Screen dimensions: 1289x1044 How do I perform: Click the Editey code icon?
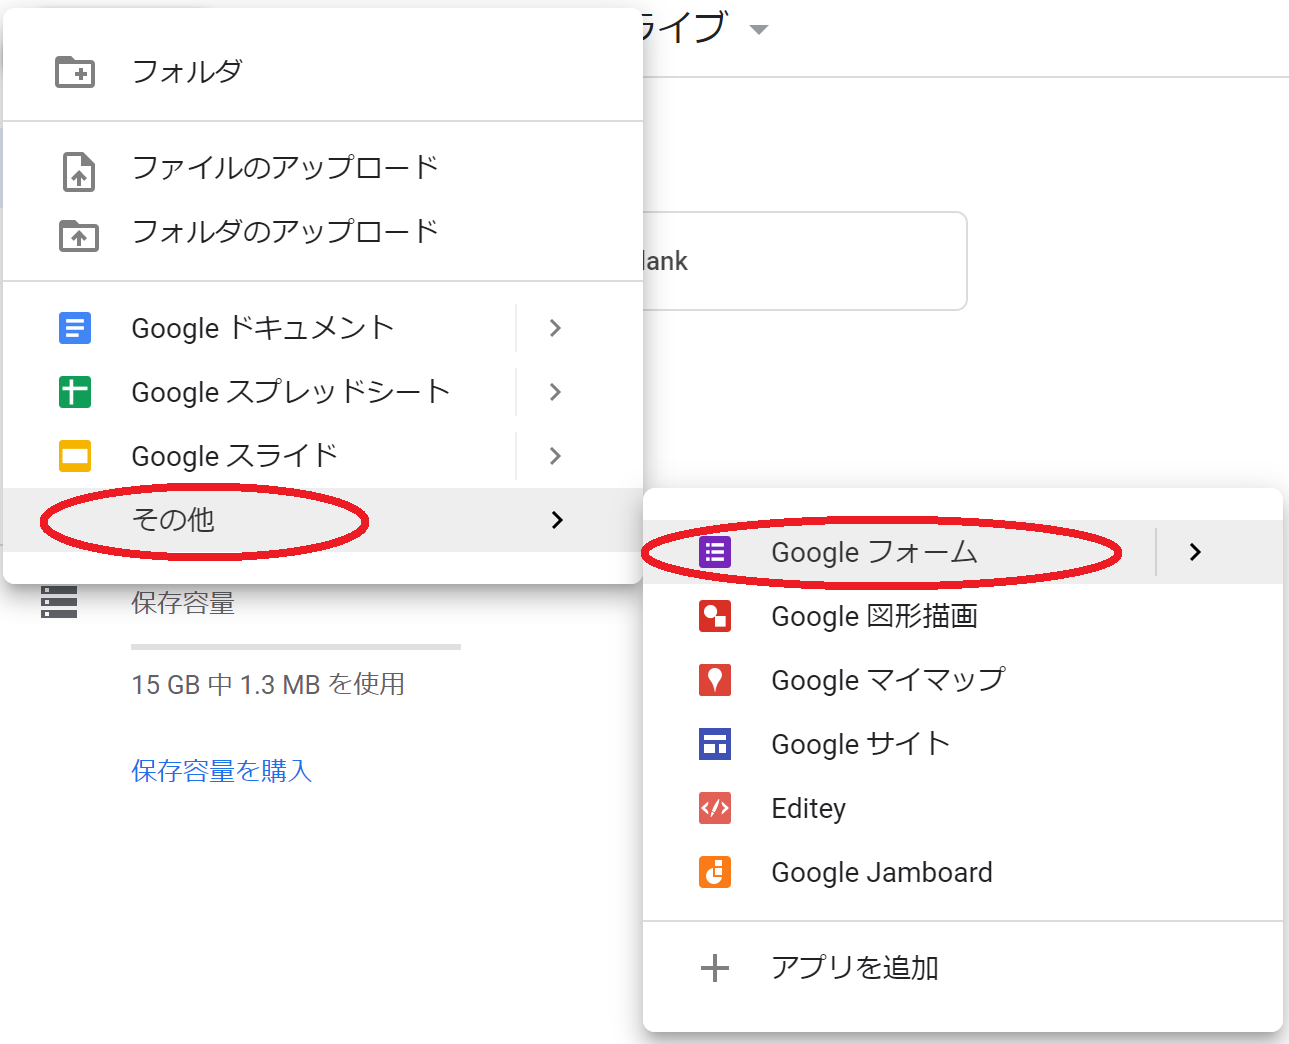[715, 808]
